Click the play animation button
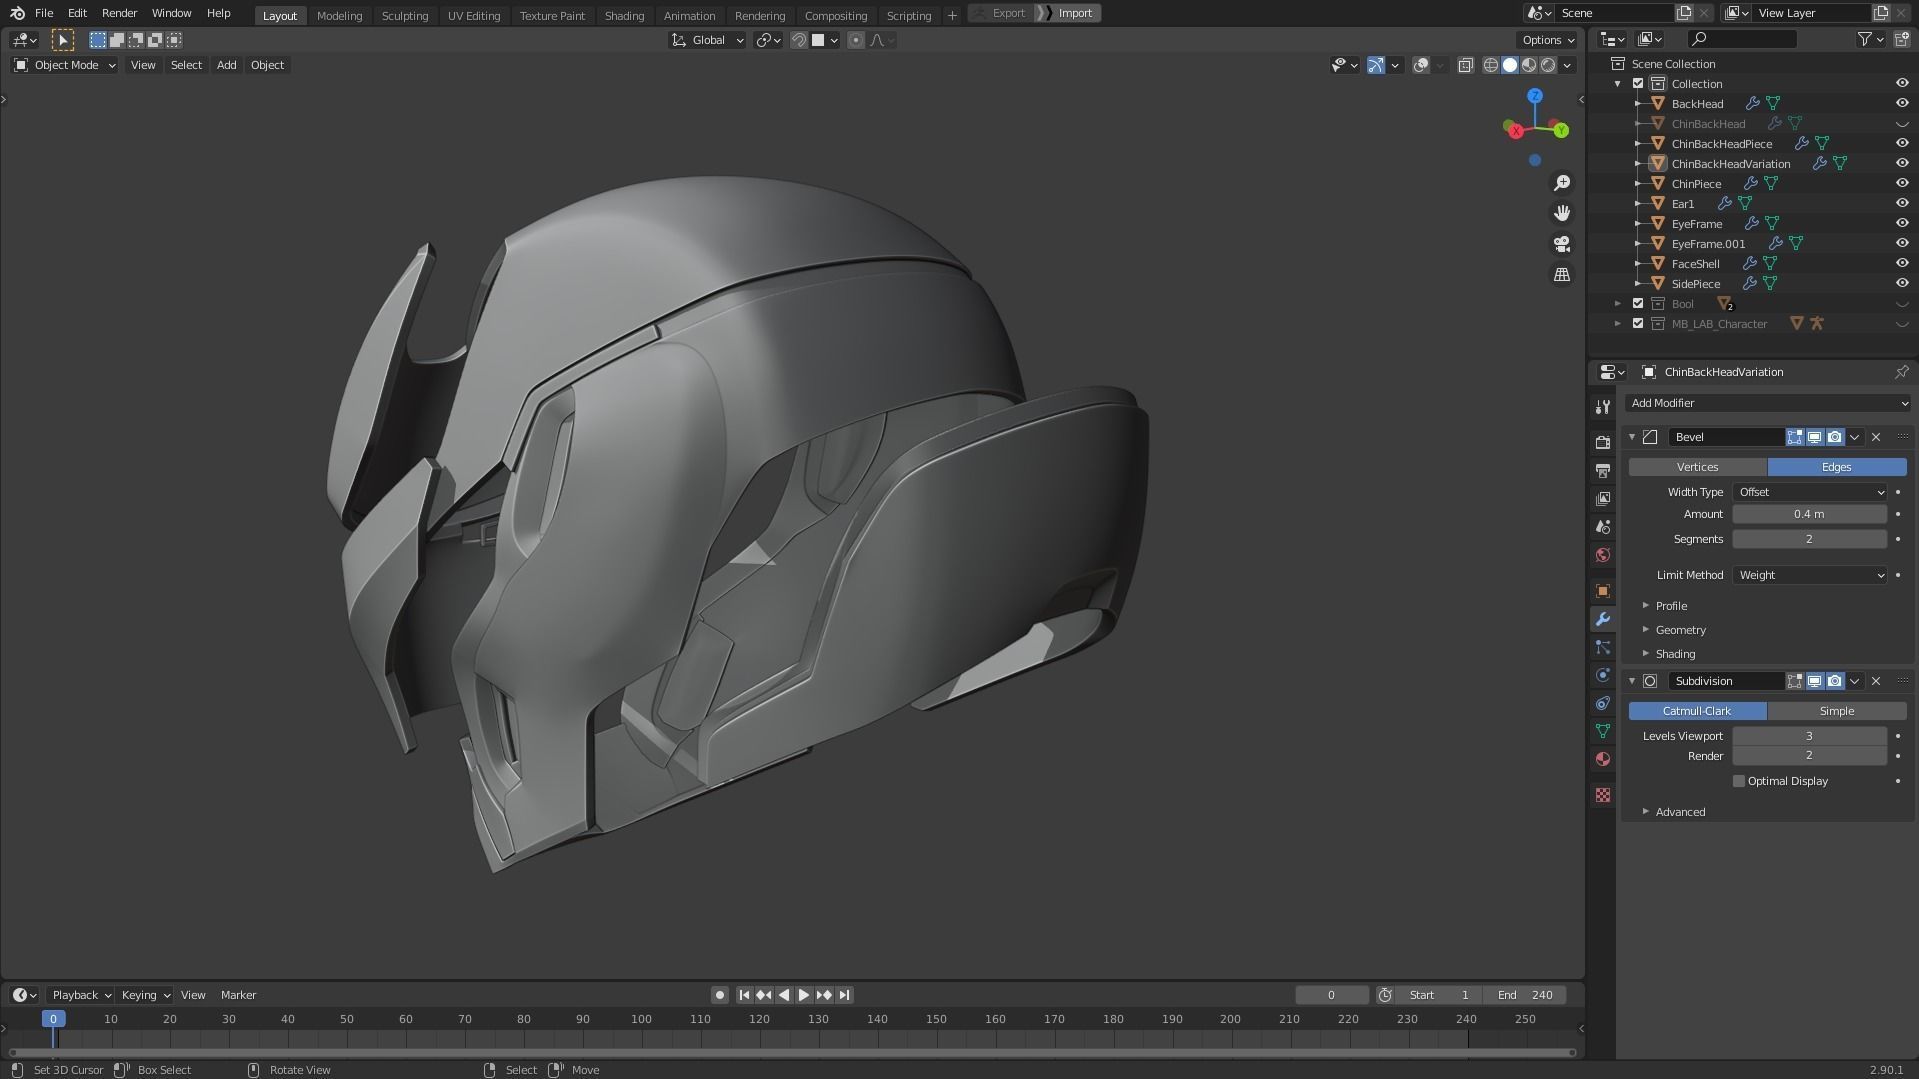 click(803, 995)
